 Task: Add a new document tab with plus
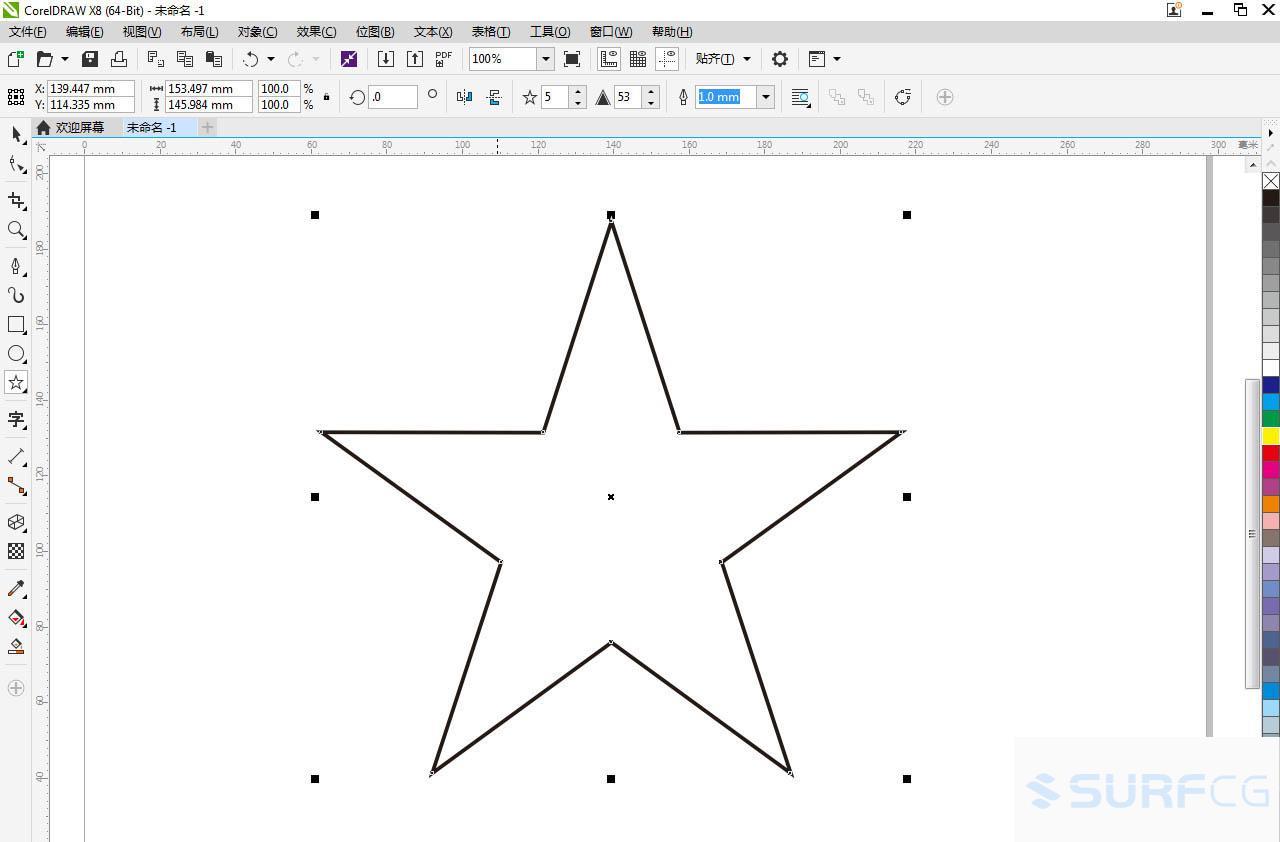(207, 127)
